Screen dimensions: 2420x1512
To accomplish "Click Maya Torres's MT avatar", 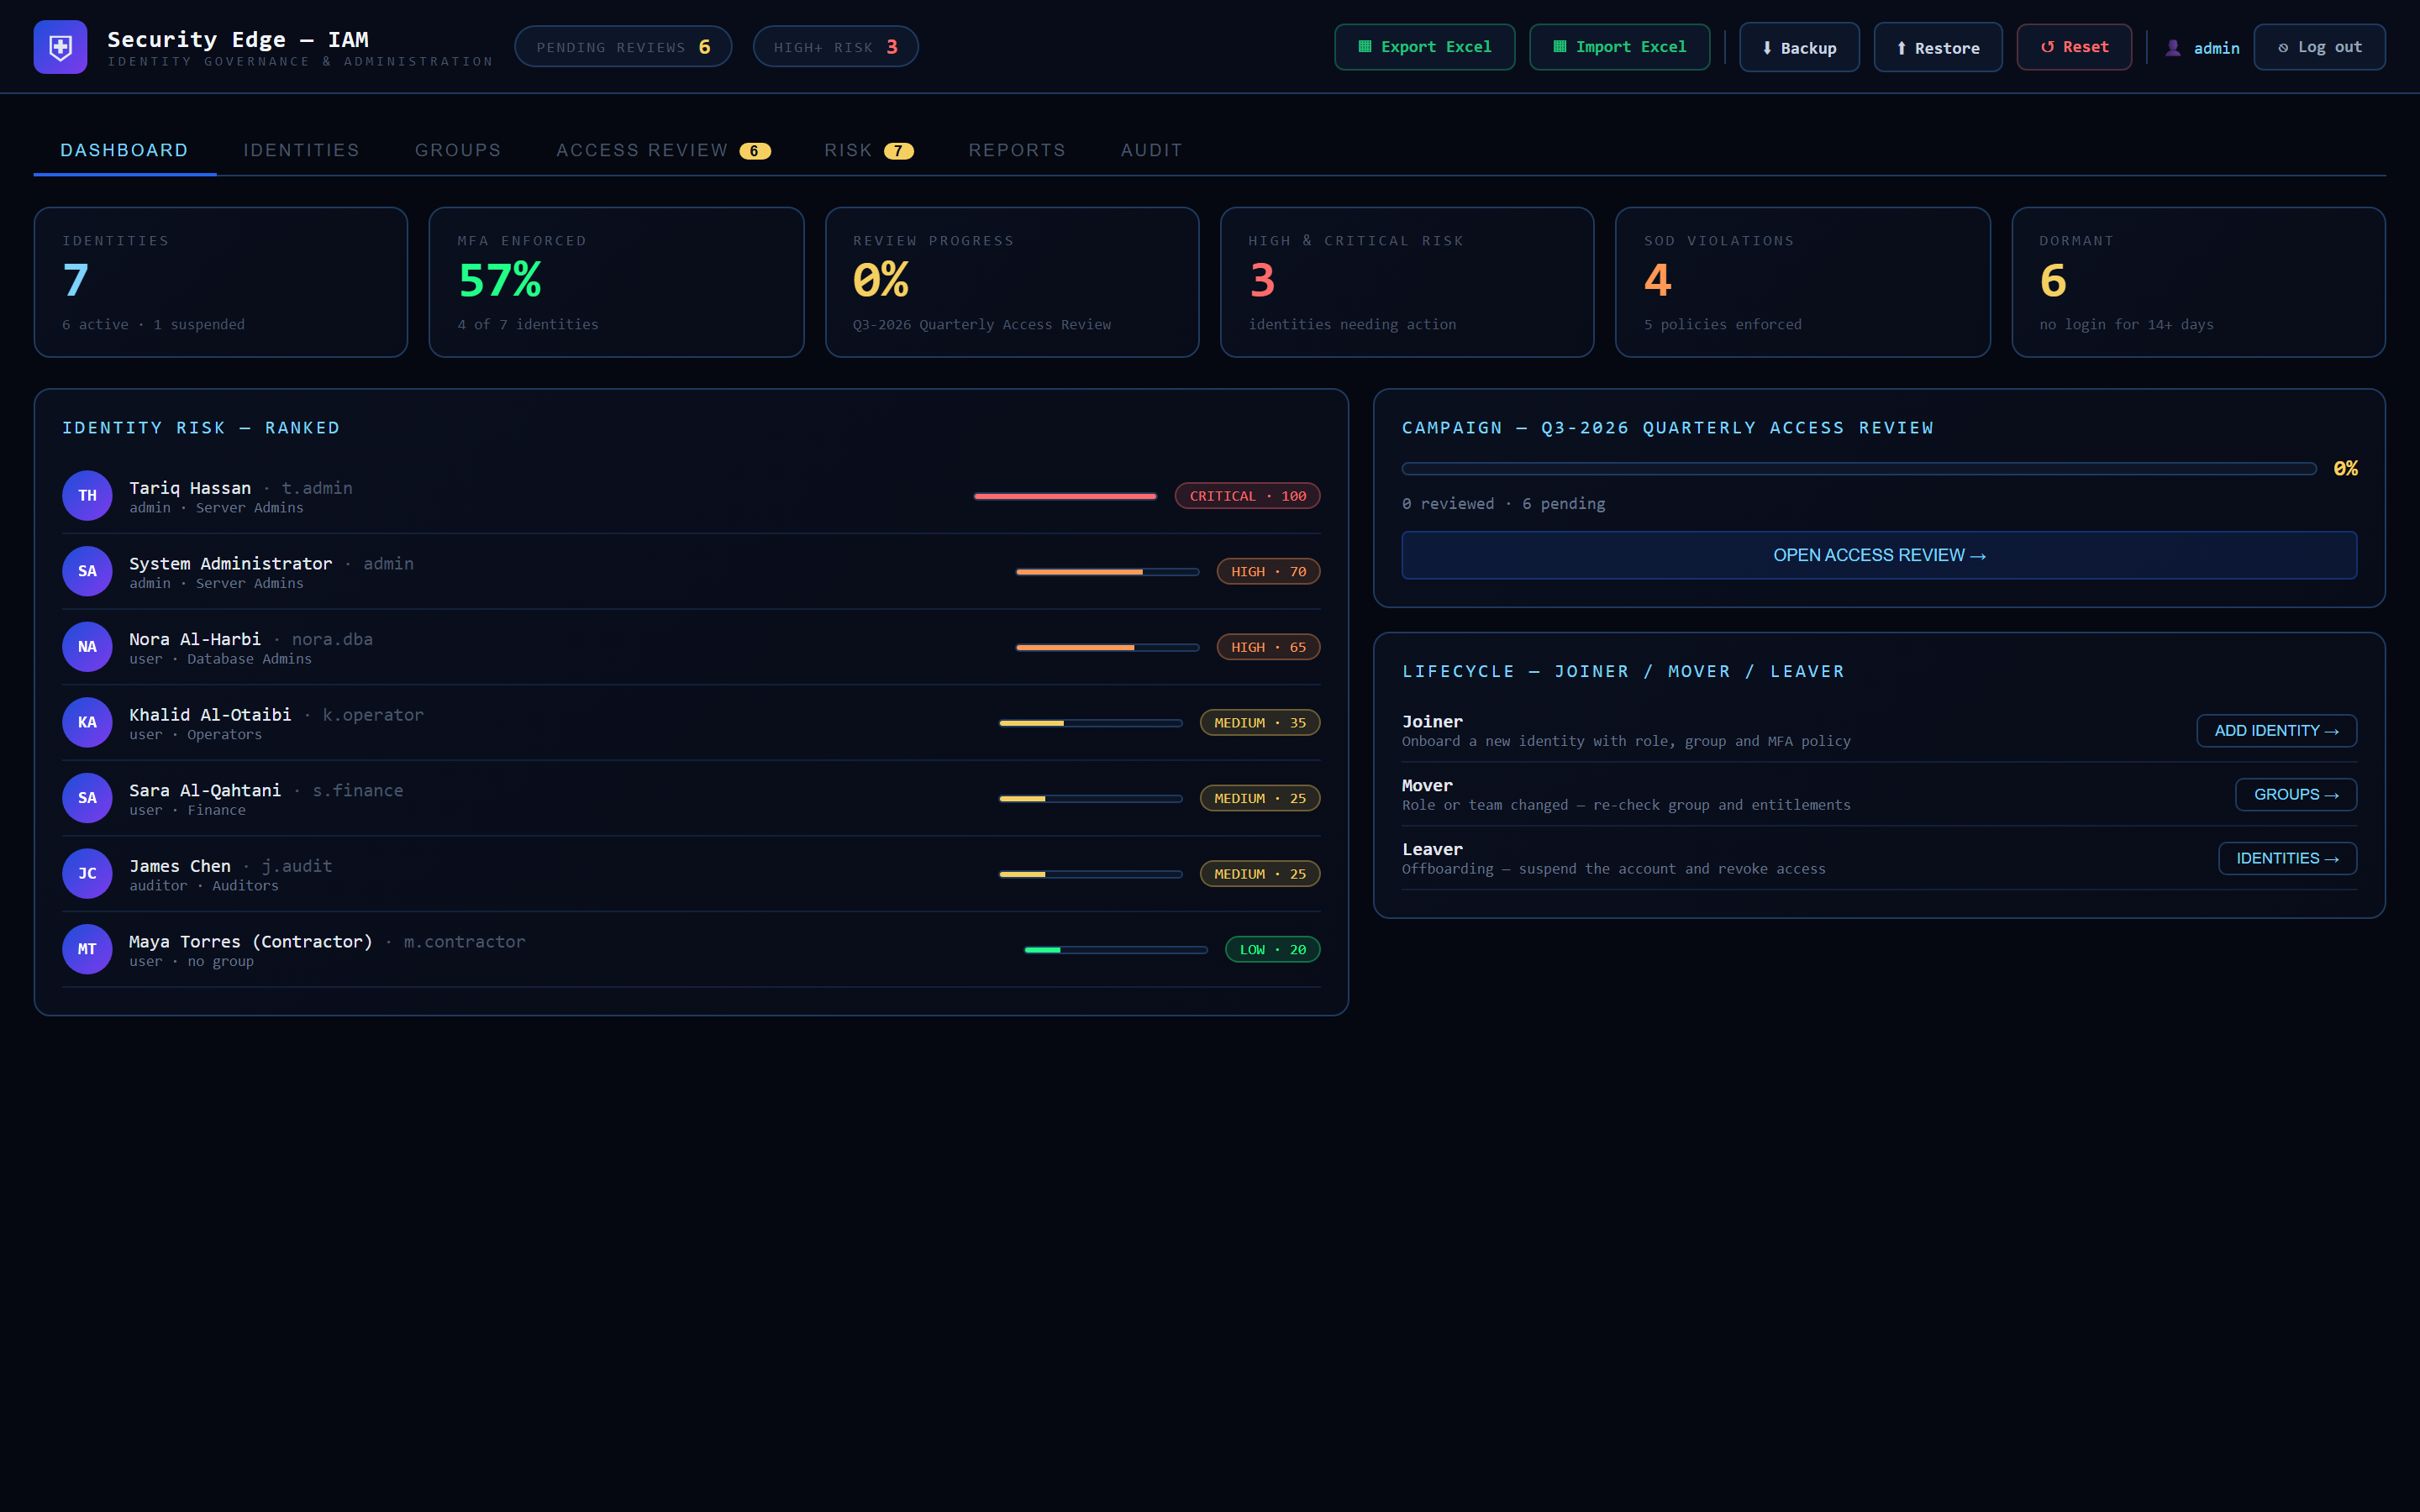I will pyautogui.click(x=87, y=949).
